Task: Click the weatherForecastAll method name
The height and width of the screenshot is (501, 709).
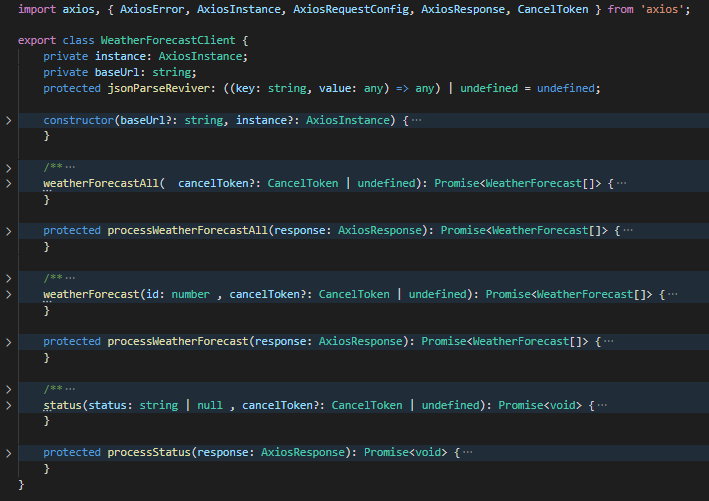Action: click(x=101, y=183)
